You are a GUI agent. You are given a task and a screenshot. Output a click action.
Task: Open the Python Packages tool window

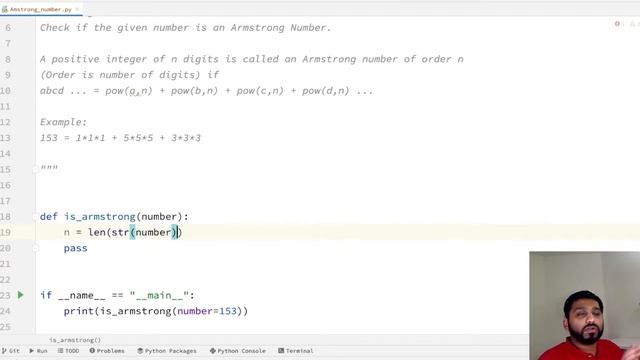click(167, 351)
